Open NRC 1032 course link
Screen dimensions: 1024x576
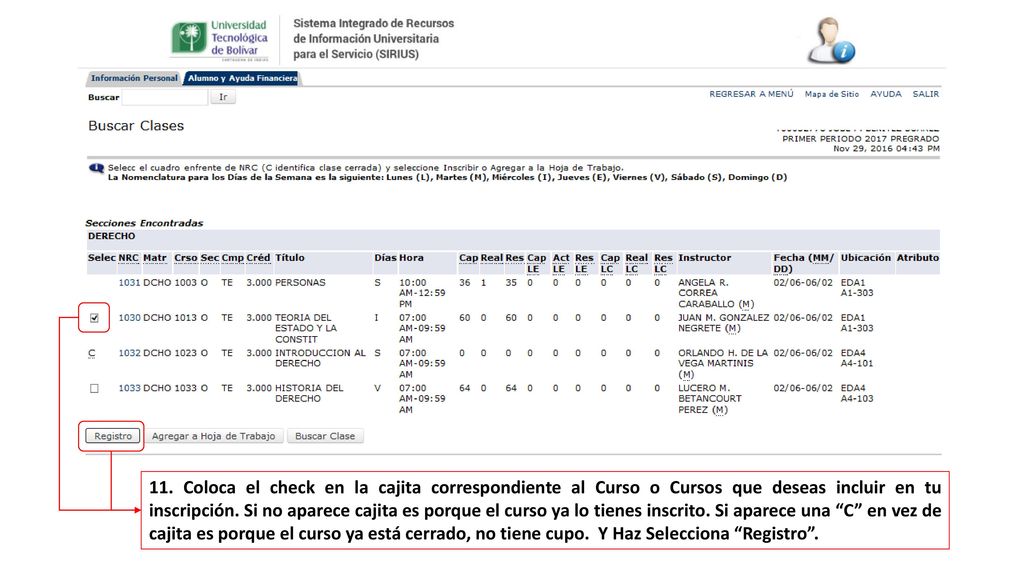[x=129, y=353]
